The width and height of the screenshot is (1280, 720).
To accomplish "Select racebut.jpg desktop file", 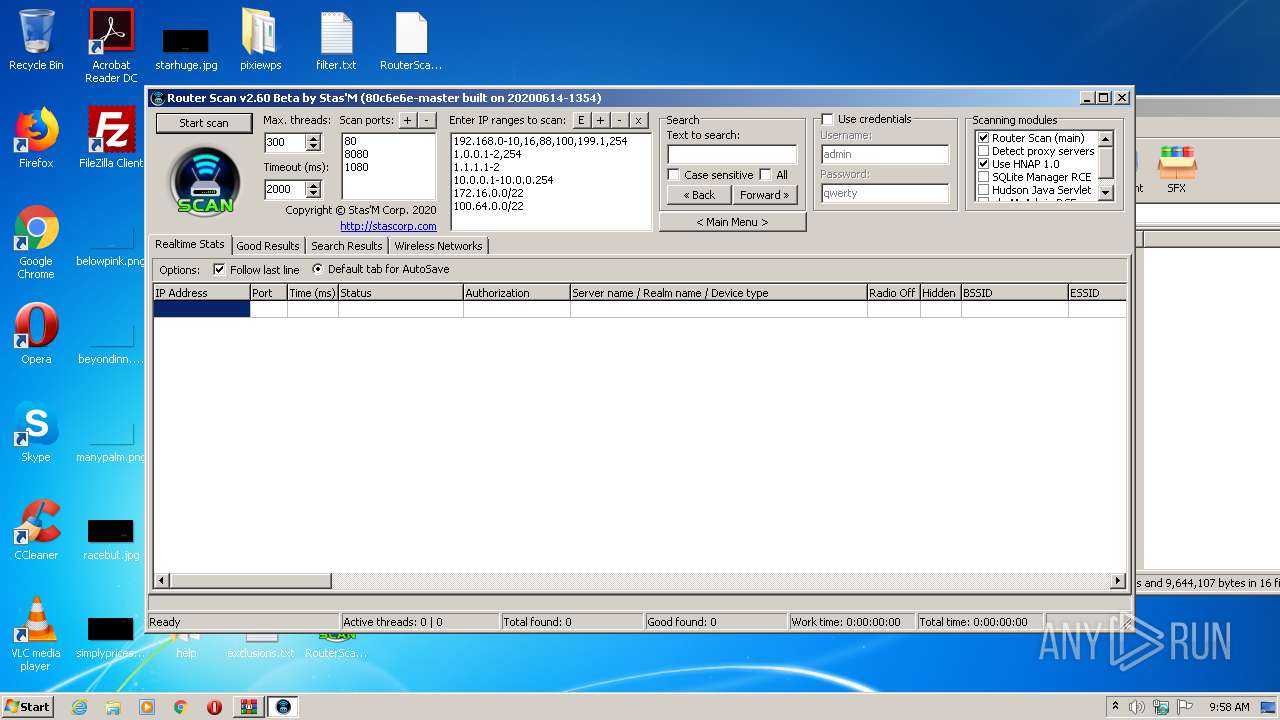I will click(111, 539).
